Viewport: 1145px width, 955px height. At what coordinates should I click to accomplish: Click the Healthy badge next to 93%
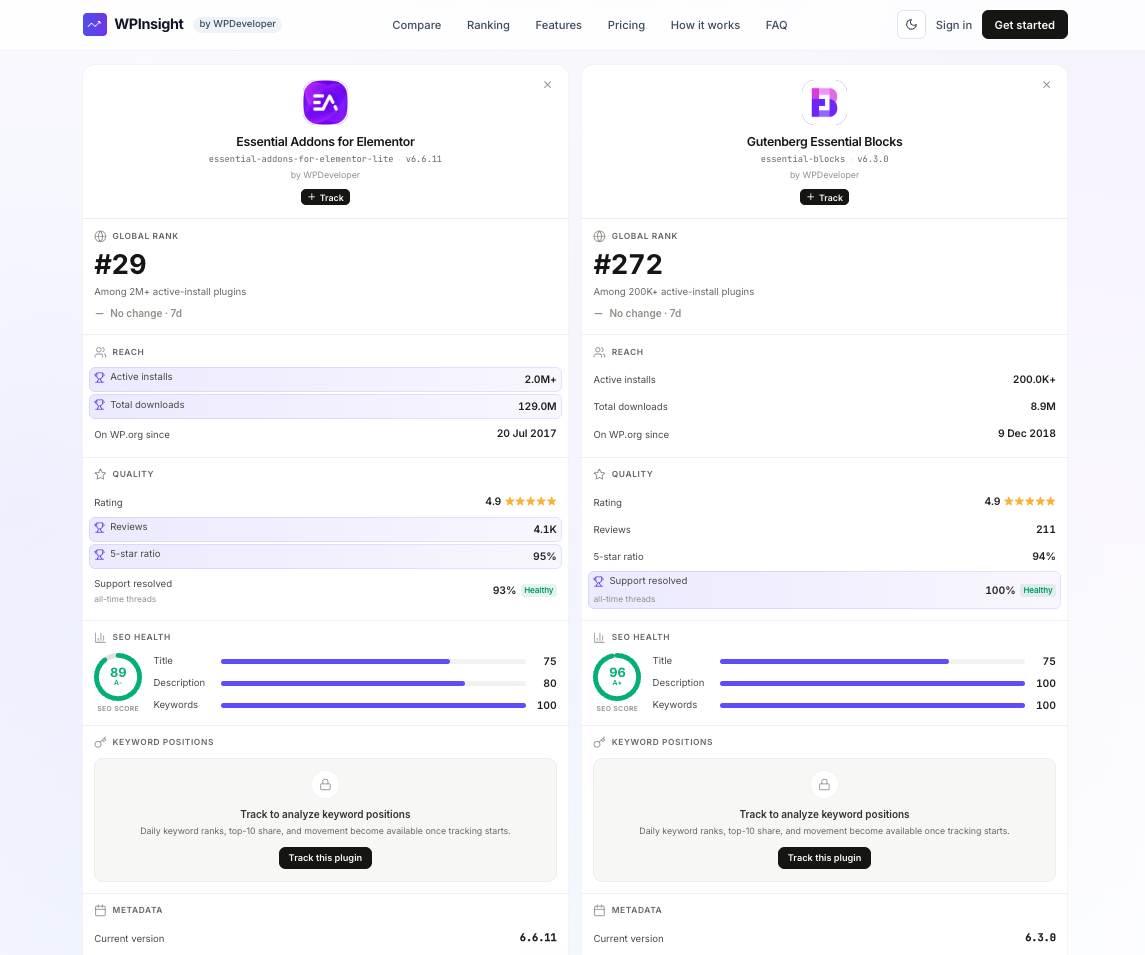539,590
